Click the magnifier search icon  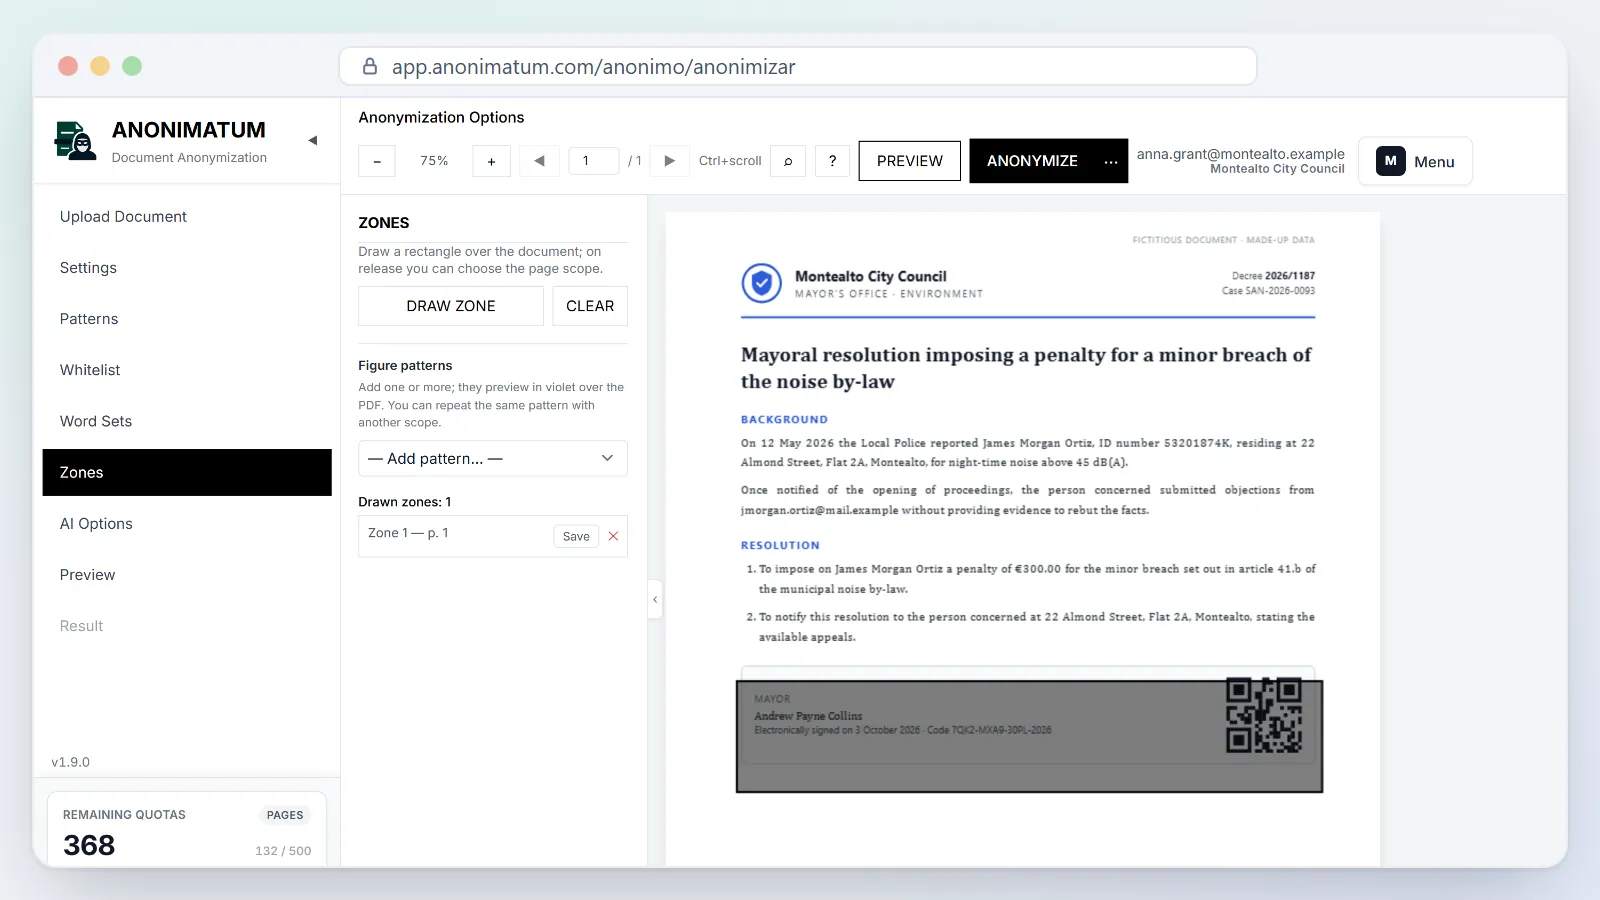[x=788, y=161]
